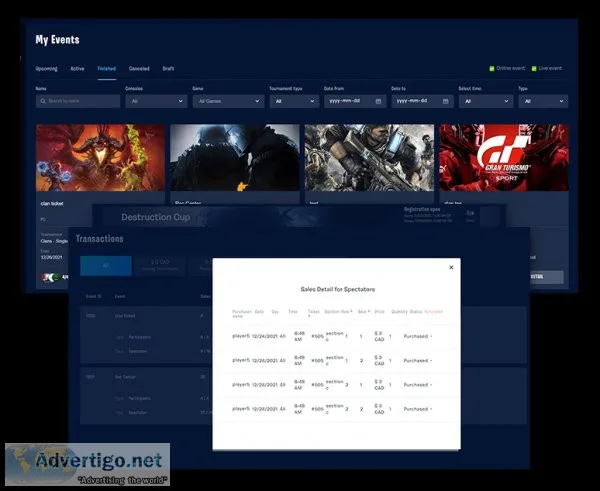Expand the Select time dropdown

point(486,101)
